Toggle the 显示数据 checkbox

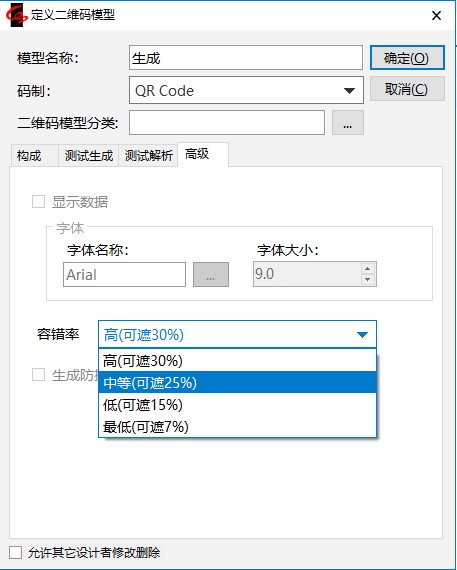pos(39,202)
